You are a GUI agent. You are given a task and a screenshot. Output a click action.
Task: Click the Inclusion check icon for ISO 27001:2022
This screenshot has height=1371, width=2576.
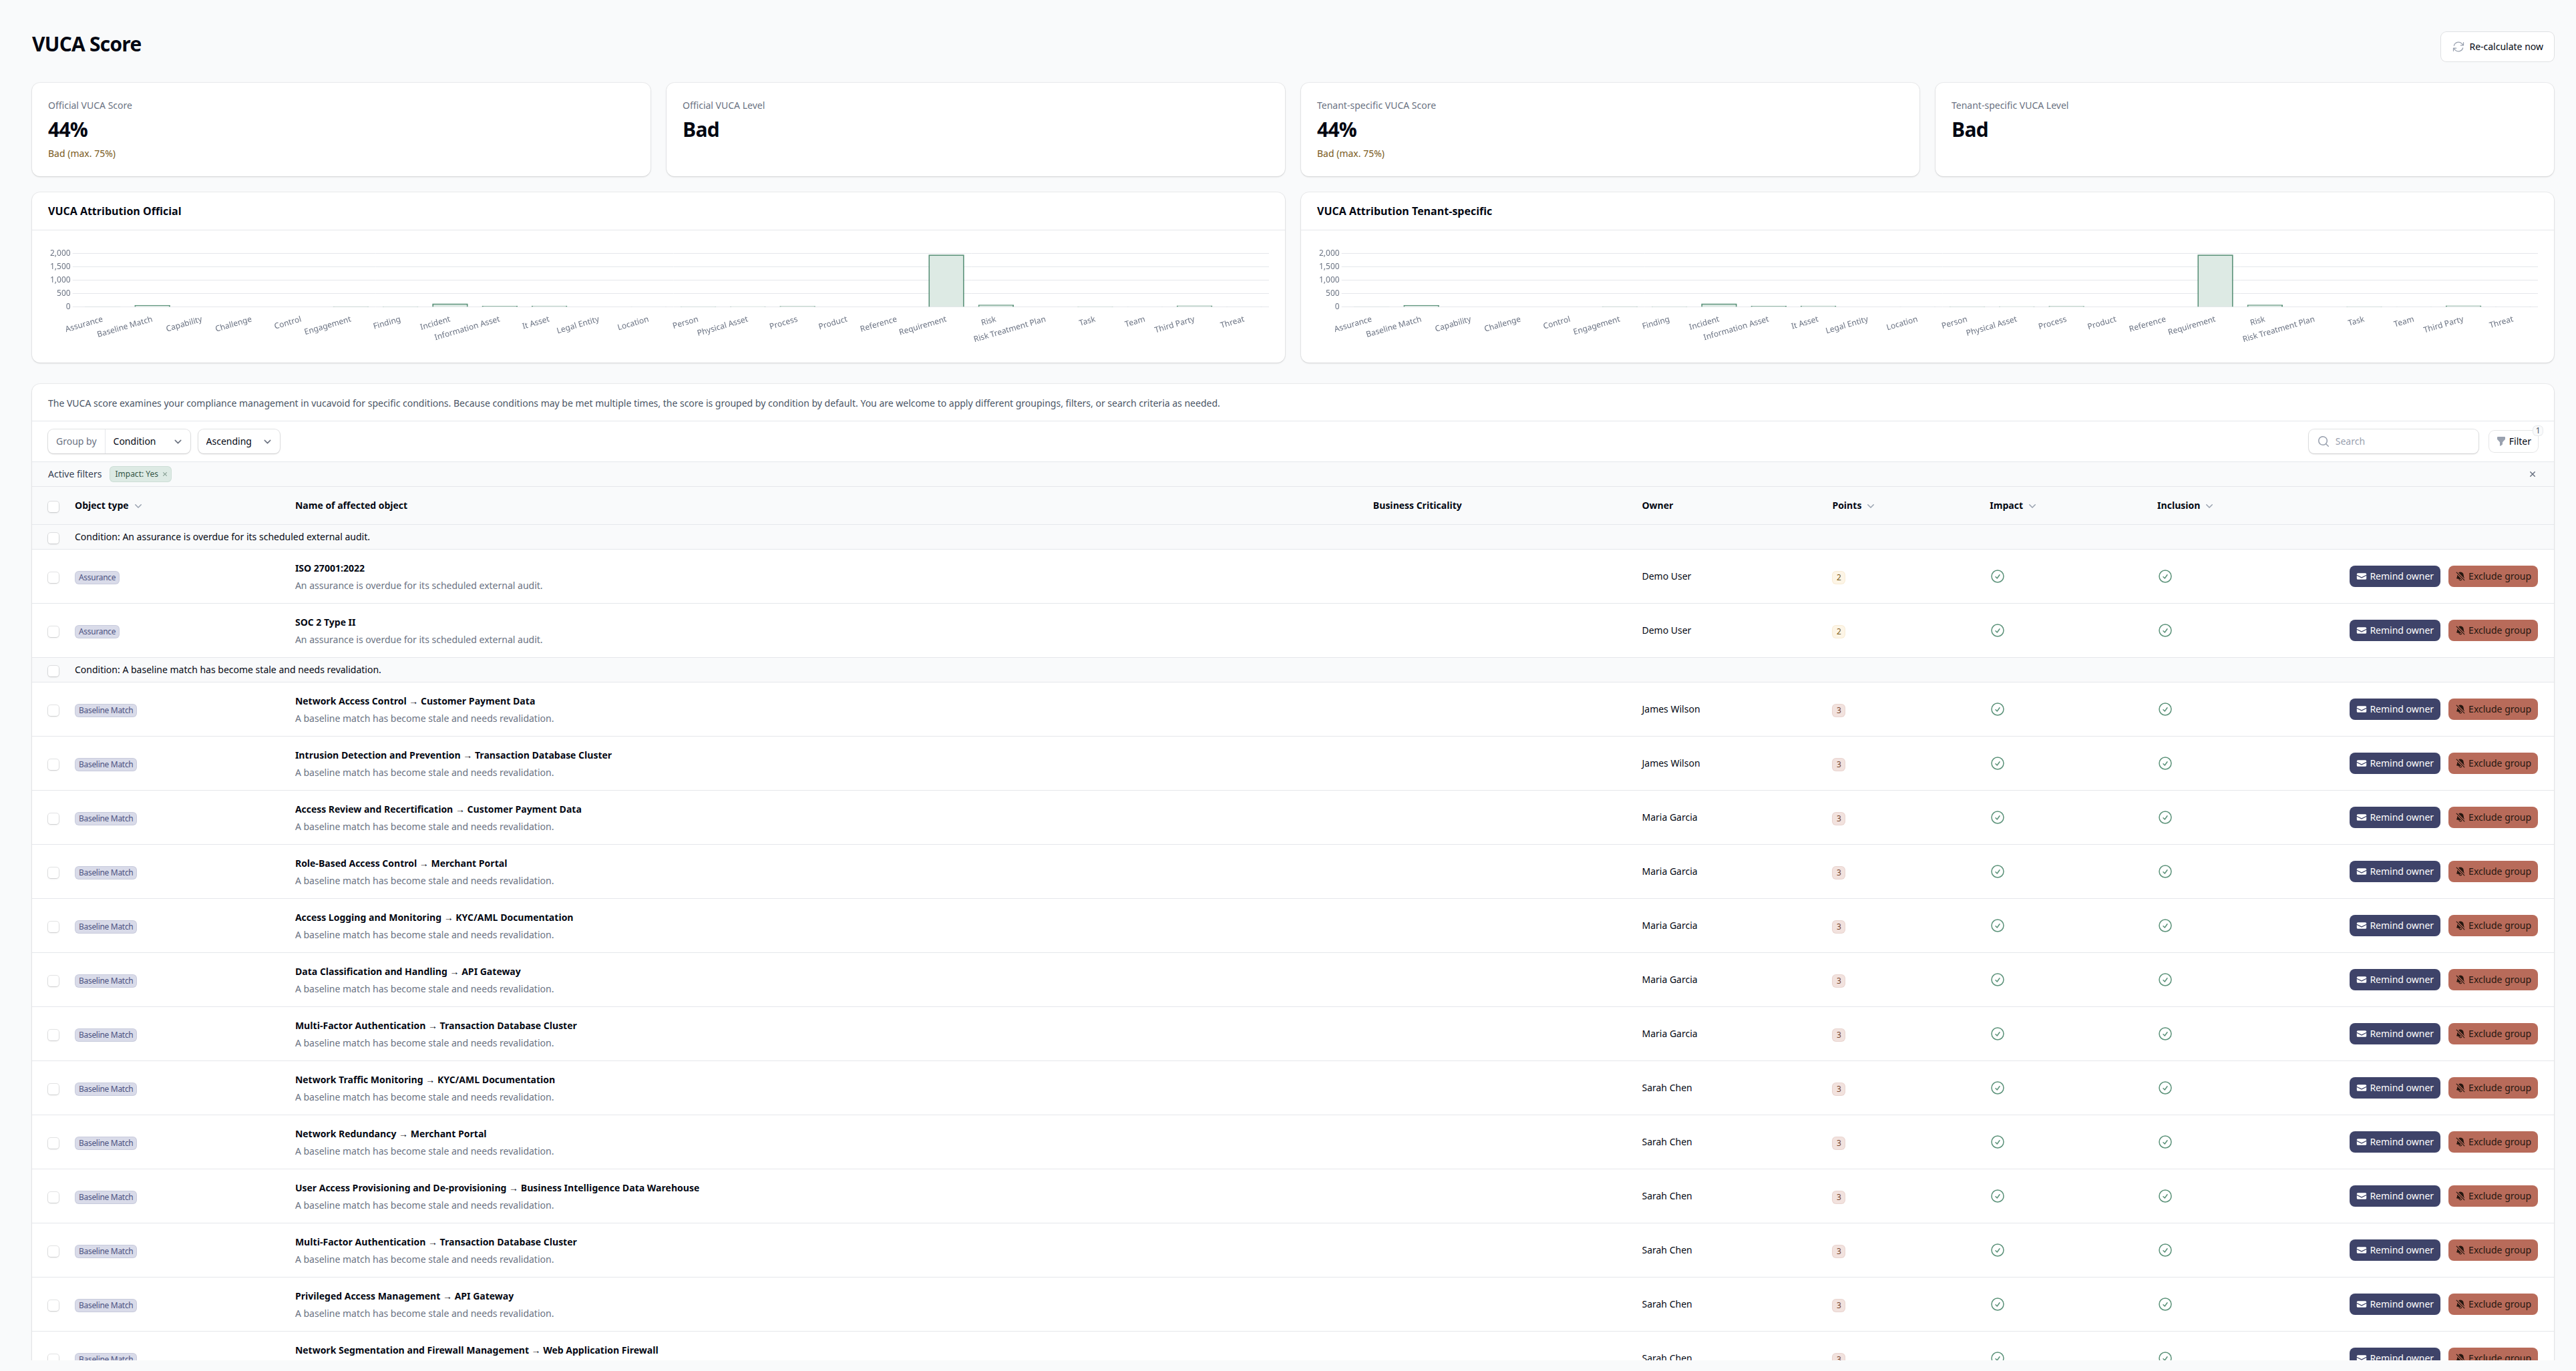point(2165,576)
